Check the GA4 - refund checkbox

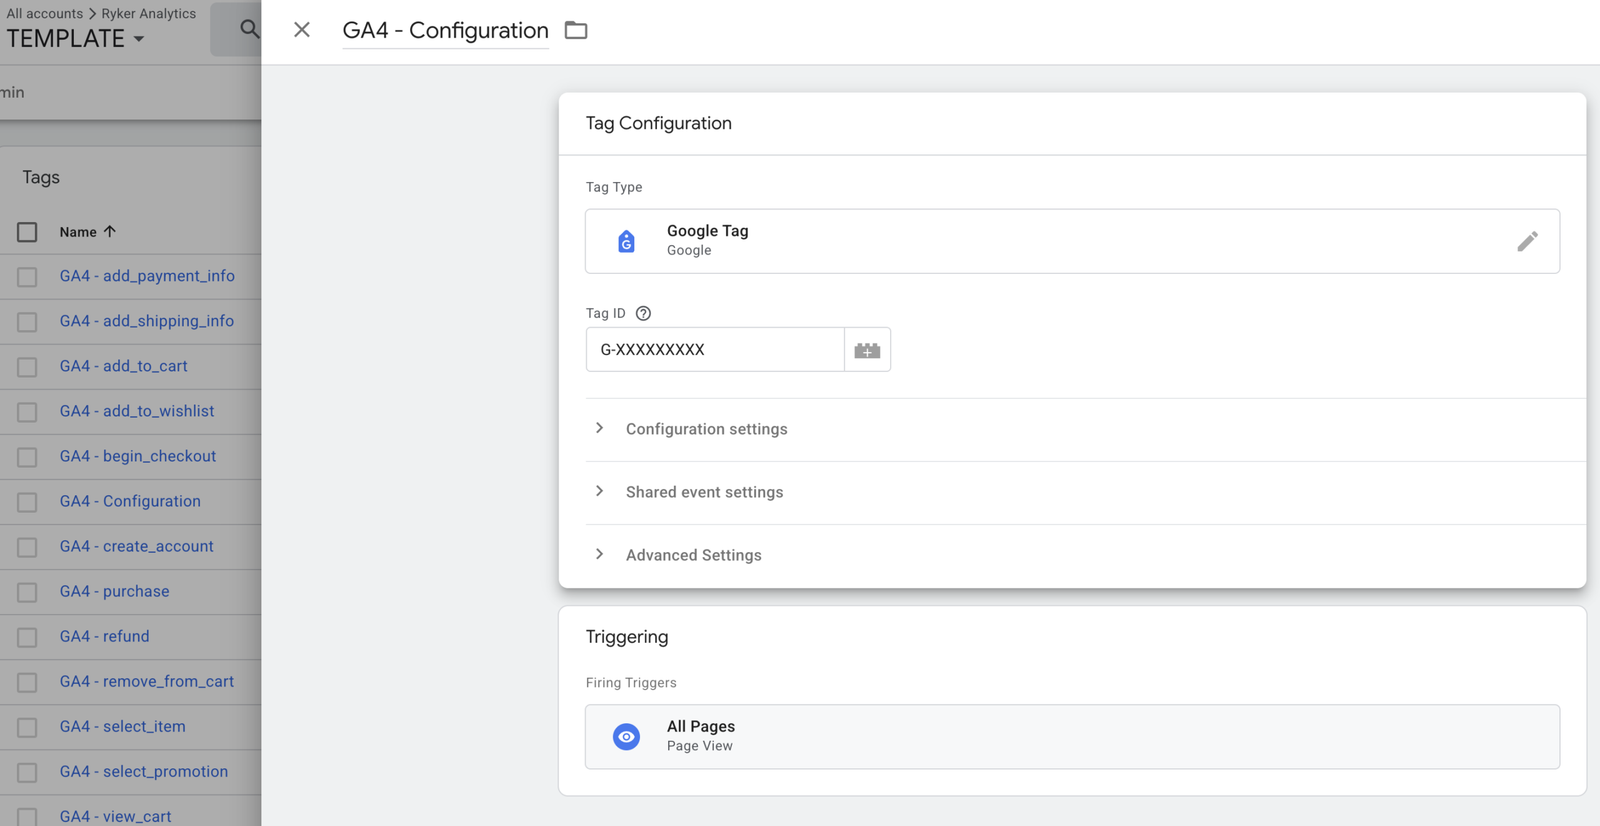point(27,637)
